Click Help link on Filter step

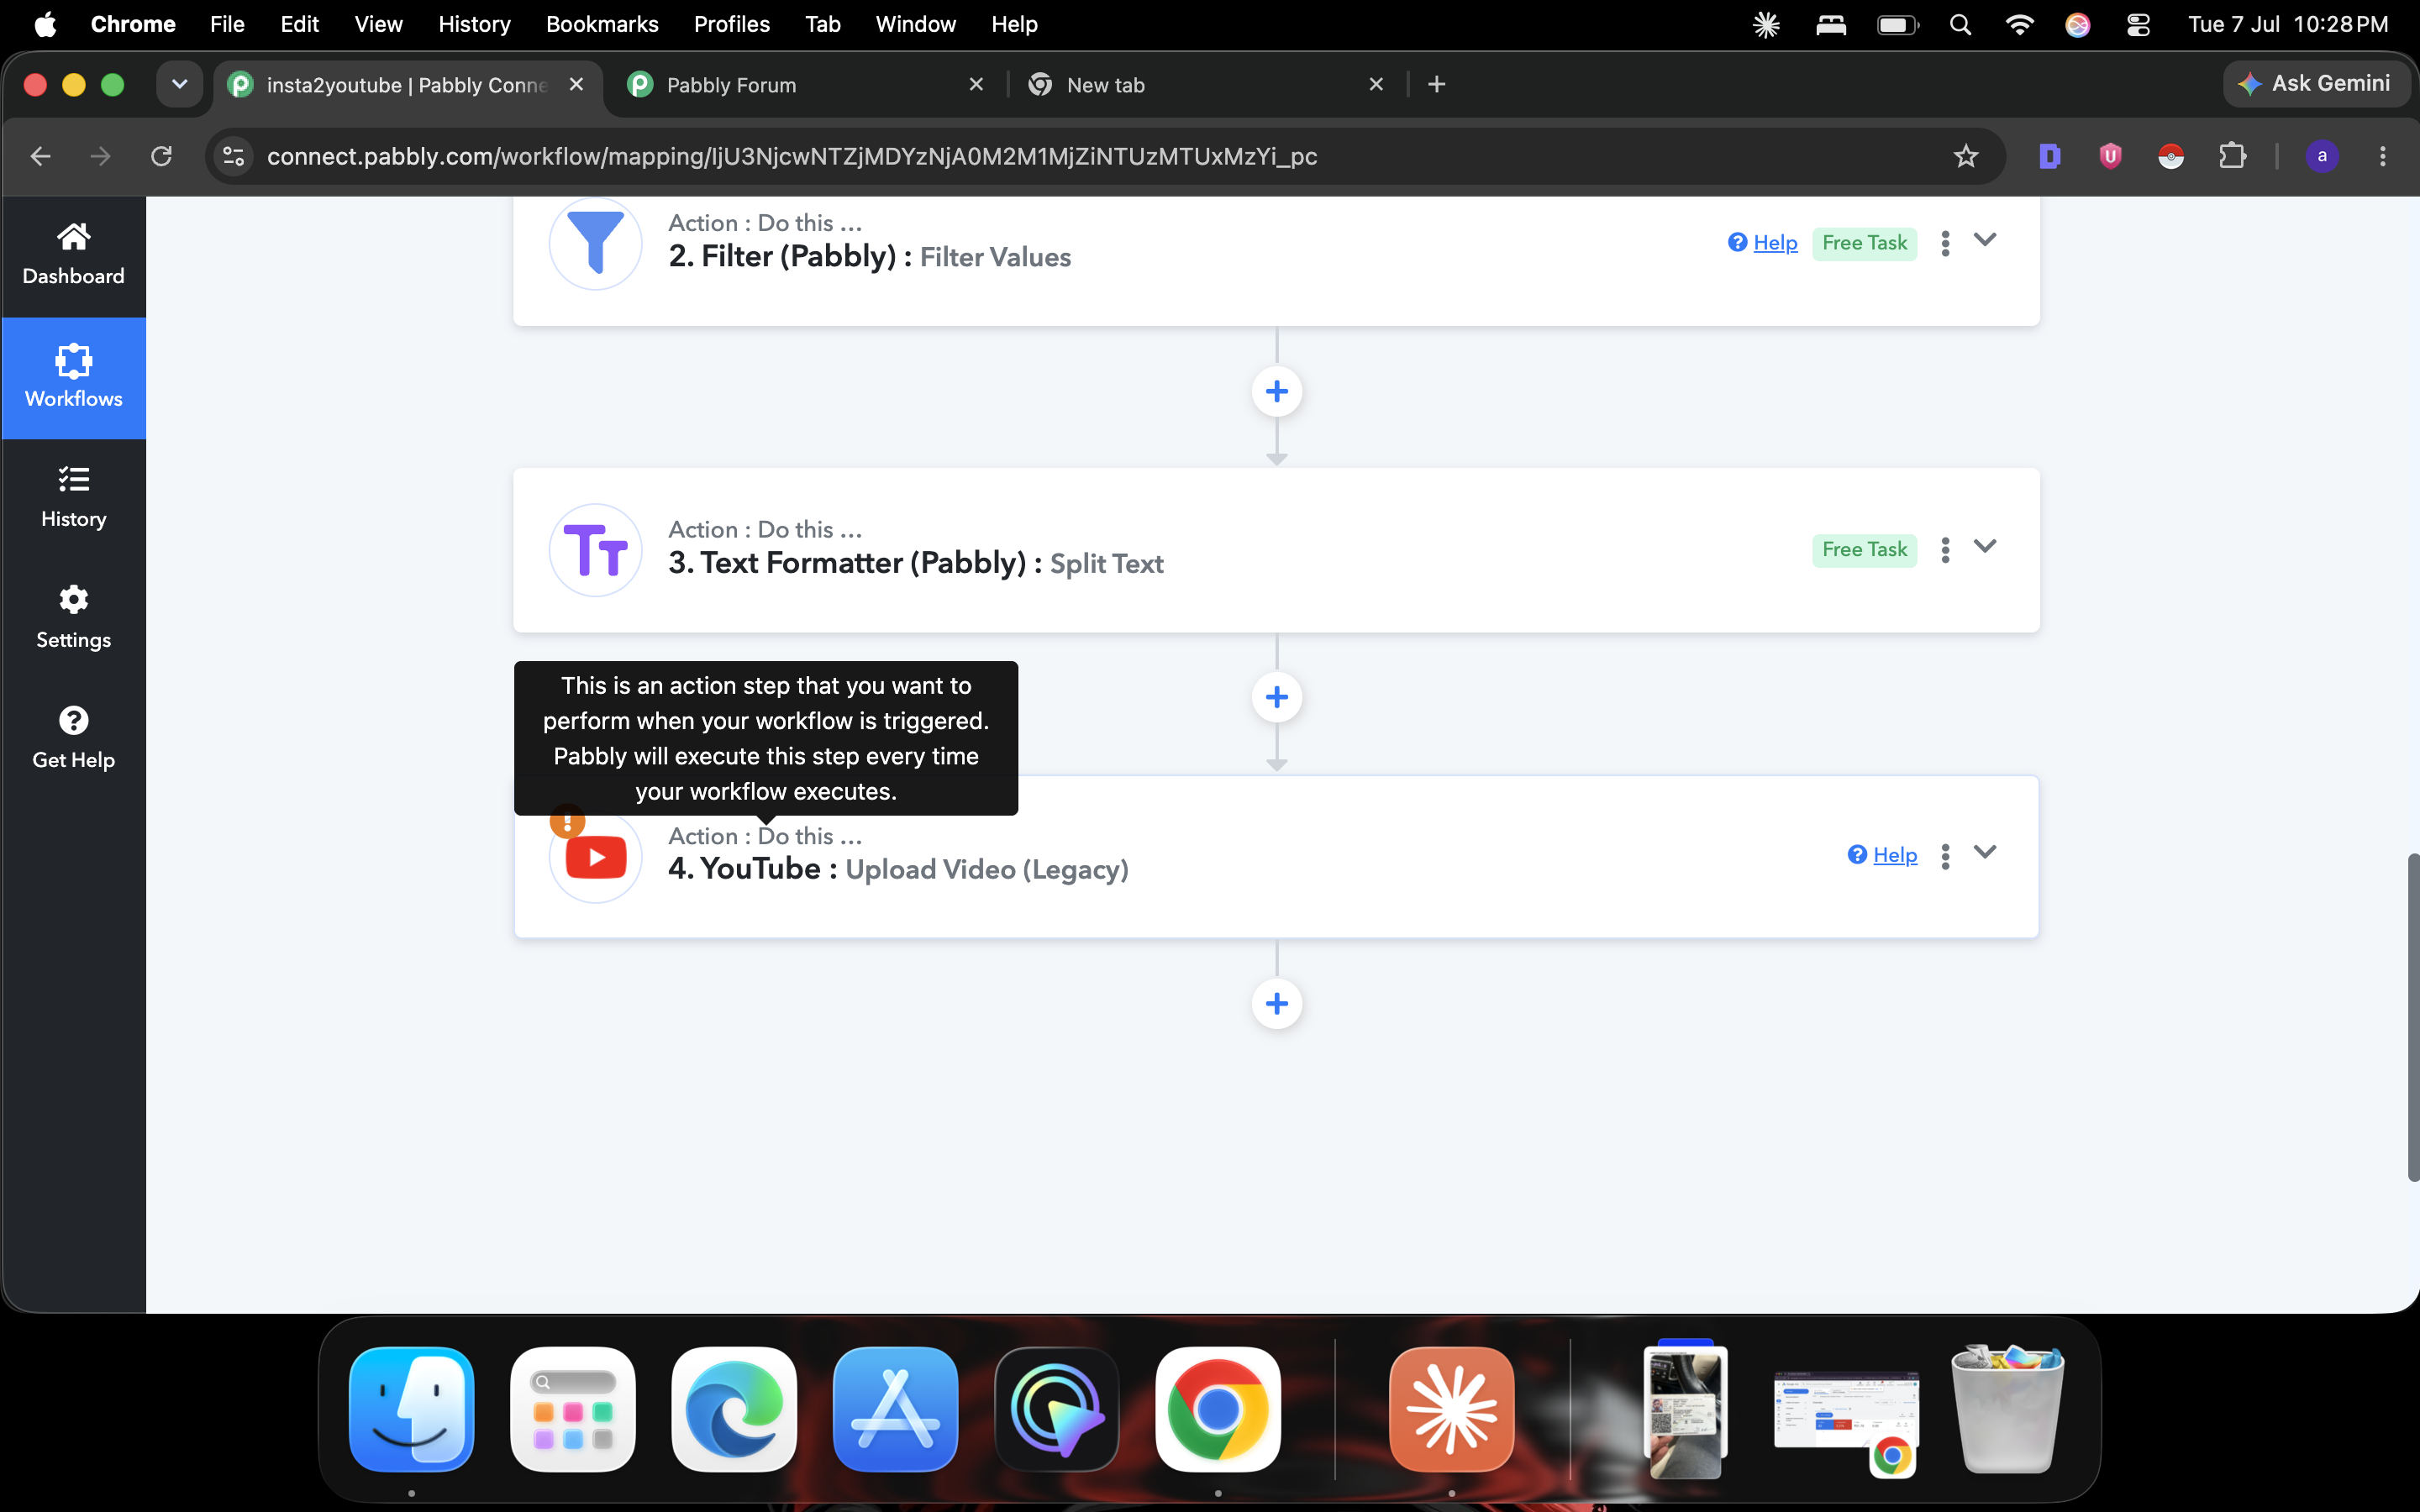tap(1775, 243)
